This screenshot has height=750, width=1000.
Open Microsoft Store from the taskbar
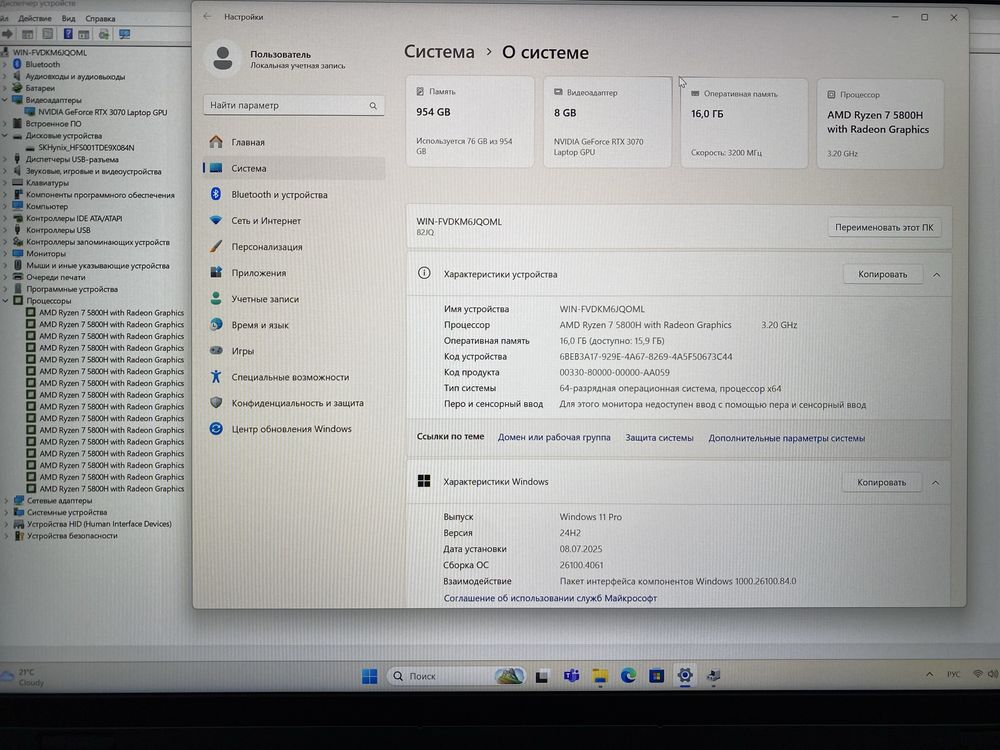click(656, 676)
